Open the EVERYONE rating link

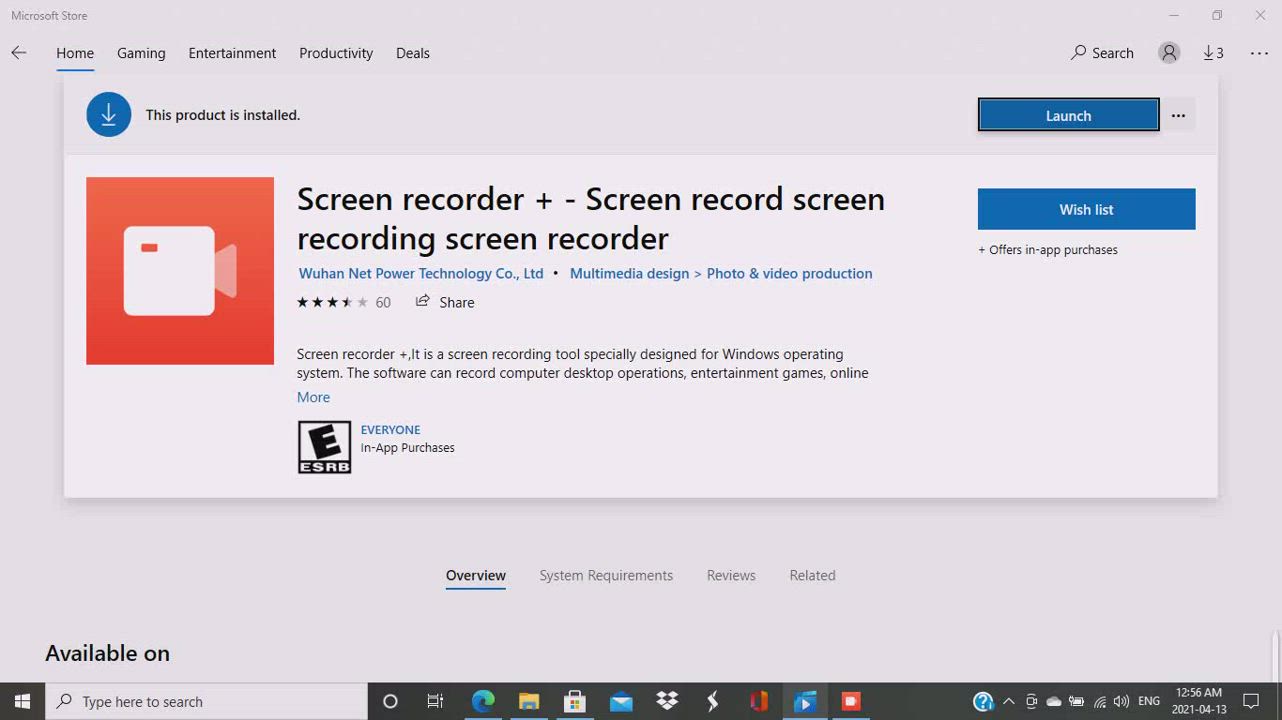[390, 429]
